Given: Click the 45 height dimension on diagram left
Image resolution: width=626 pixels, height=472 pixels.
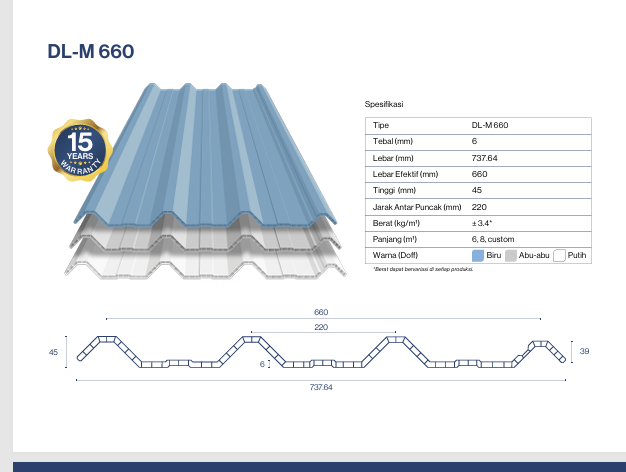Looking at the screenshot, I should [53, 352].
